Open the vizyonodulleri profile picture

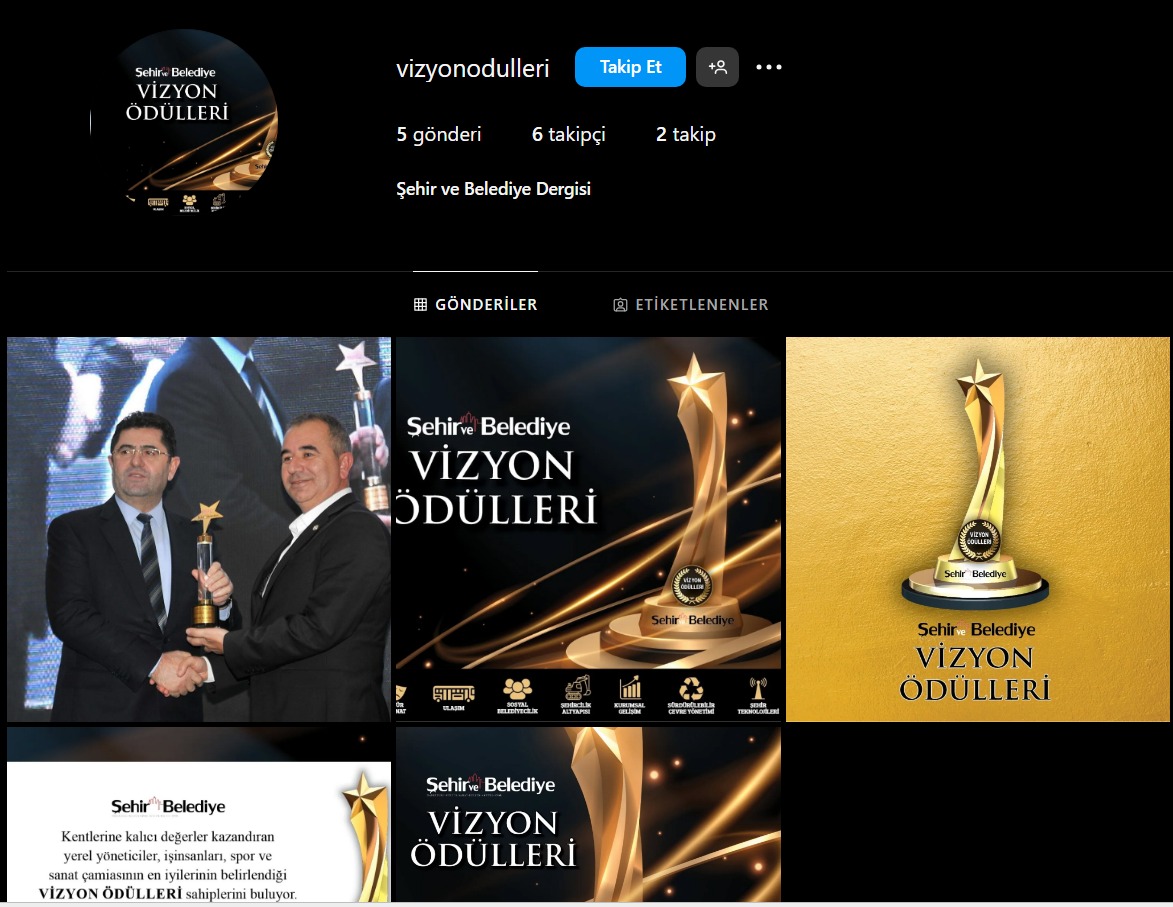click(184, 122)
